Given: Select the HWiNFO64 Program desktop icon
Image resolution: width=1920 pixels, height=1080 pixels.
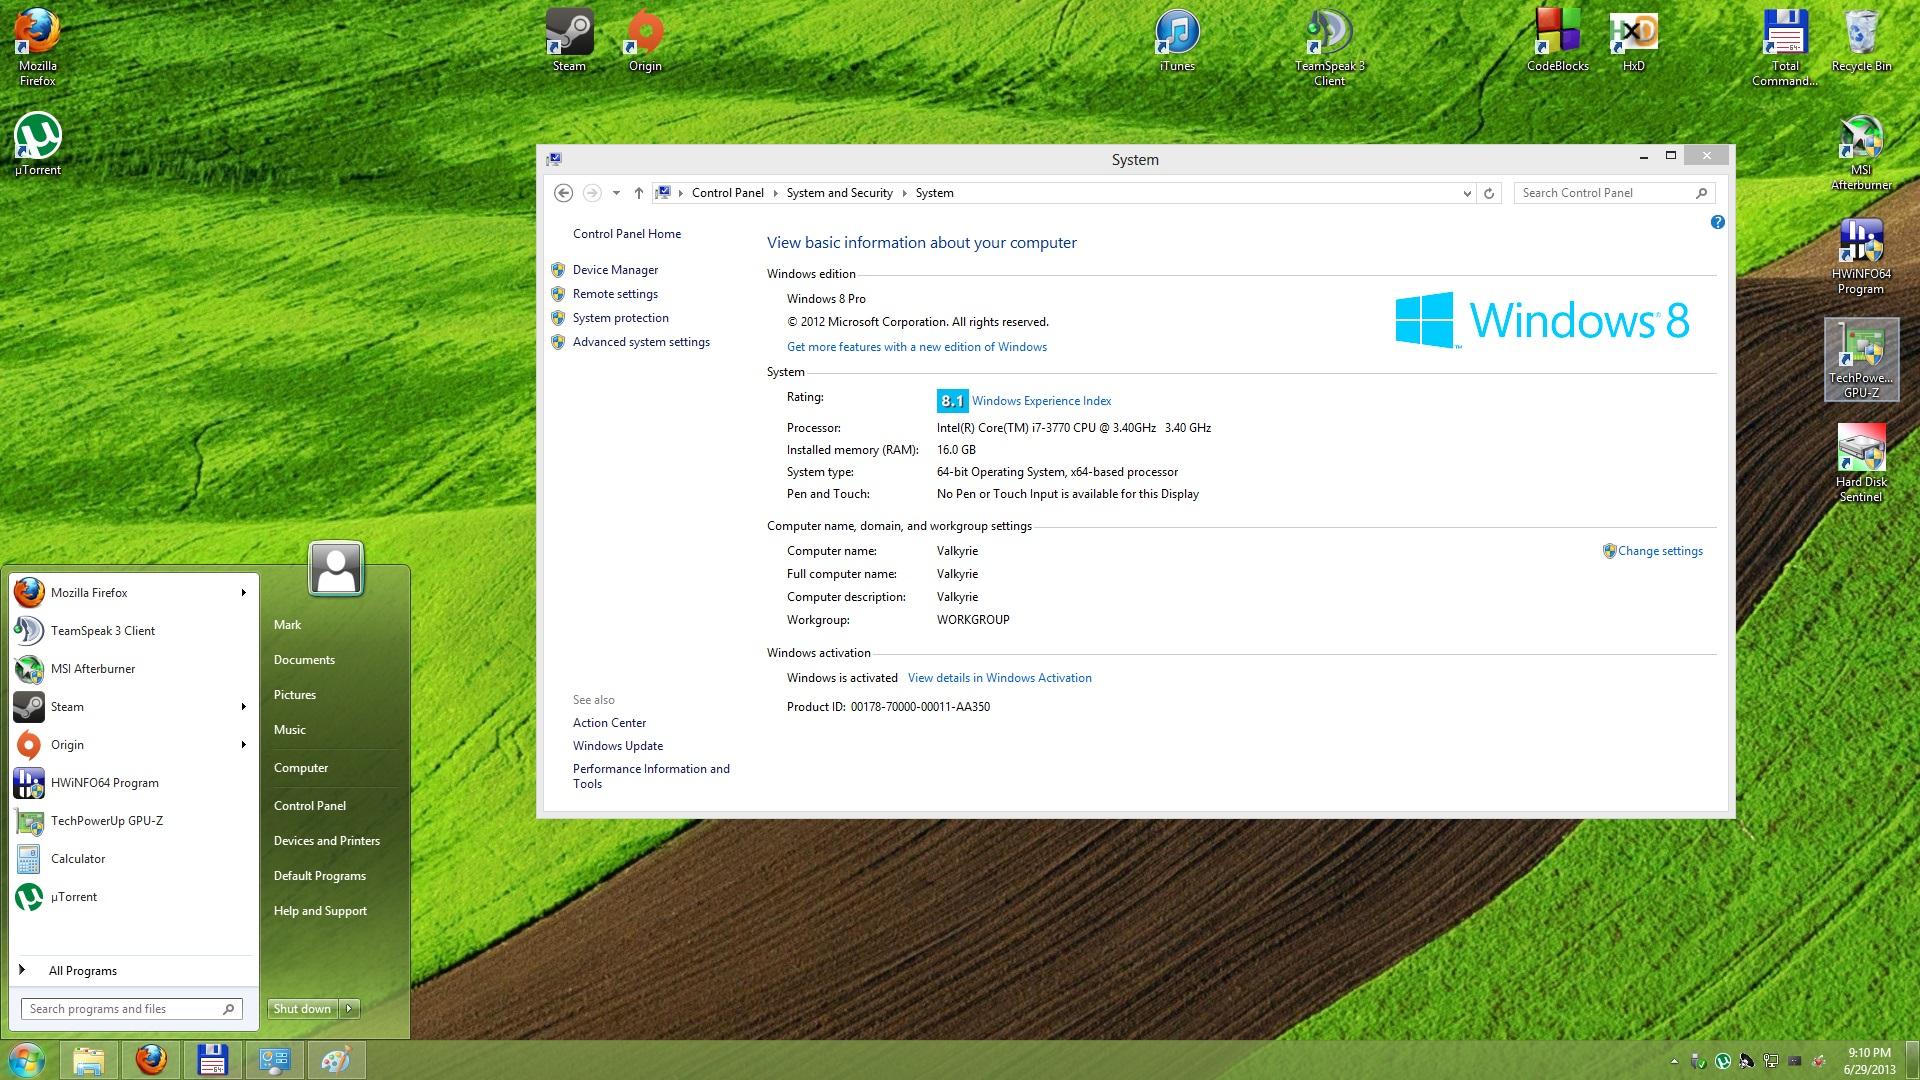Looking at the screenshot, I should click(x=1861, y=257).
